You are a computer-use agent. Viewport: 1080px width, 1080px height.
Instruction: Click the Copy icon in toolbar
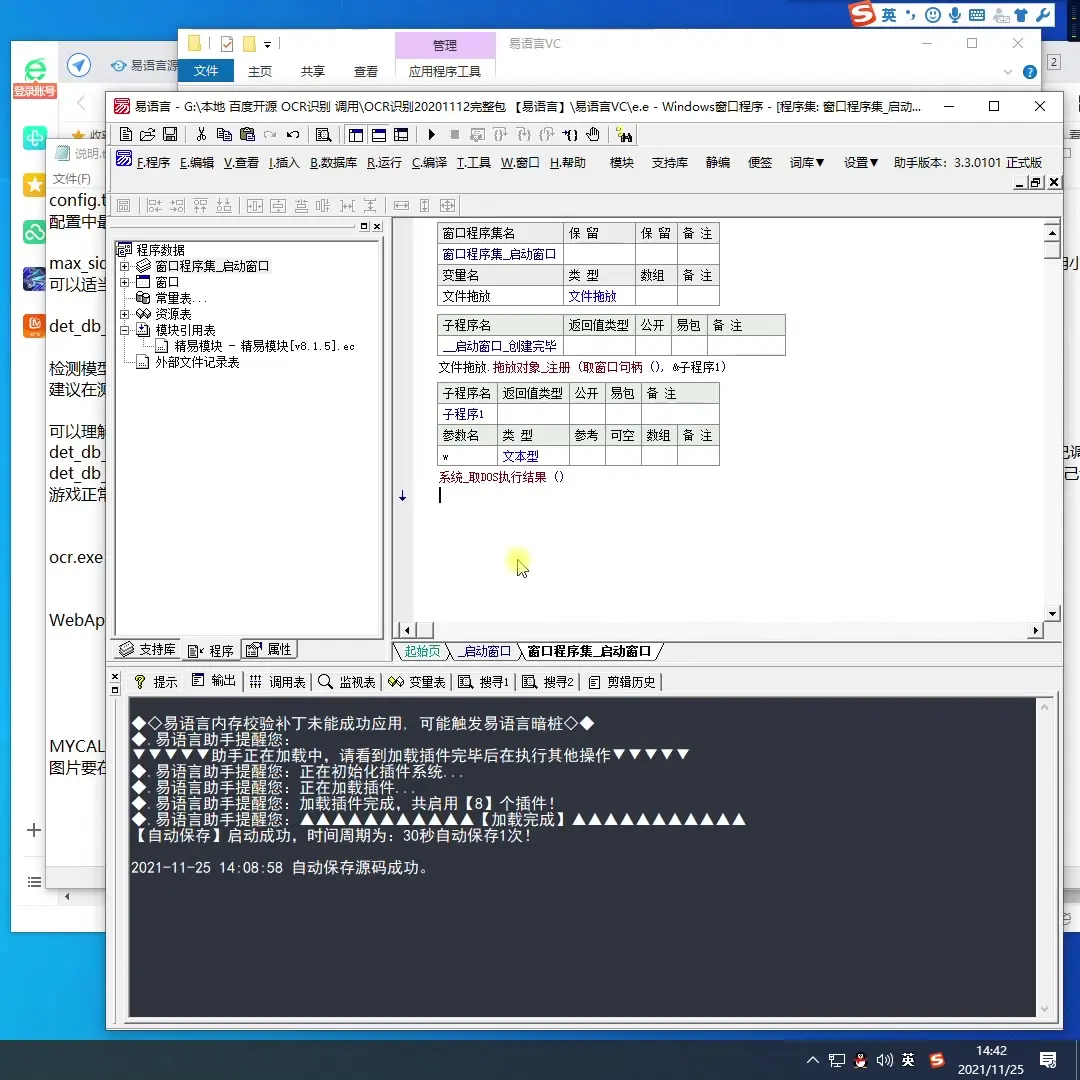click(224, 134)
